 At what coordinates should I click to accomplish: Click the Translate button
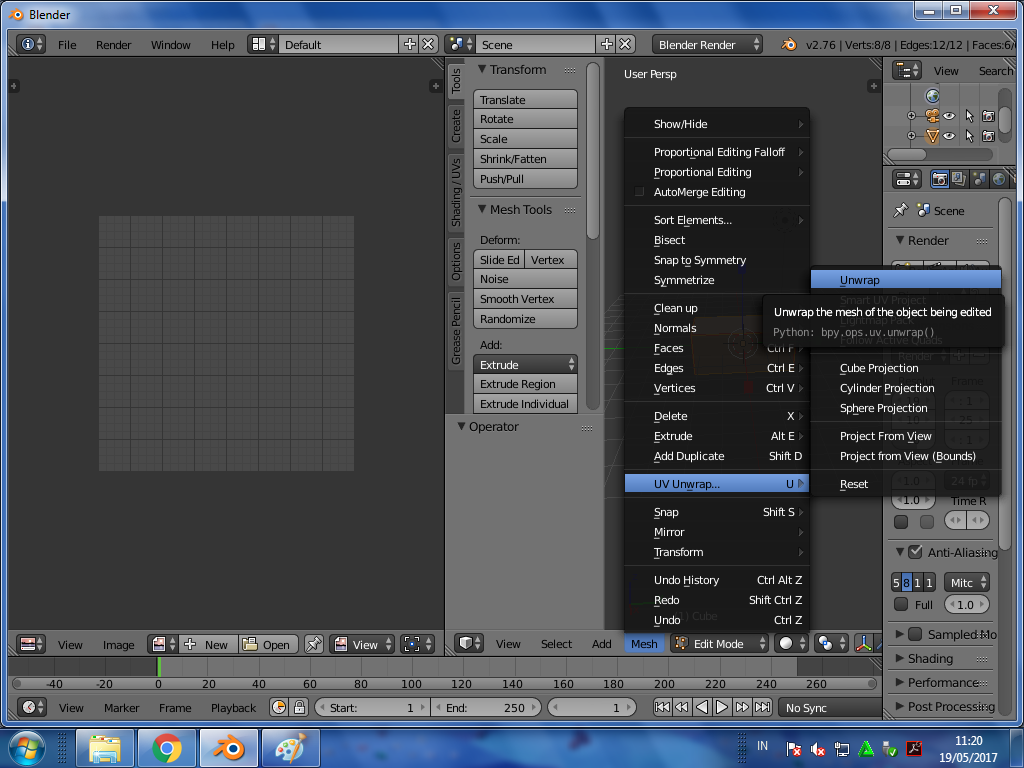pyautogui.click(x=525, y=99)
